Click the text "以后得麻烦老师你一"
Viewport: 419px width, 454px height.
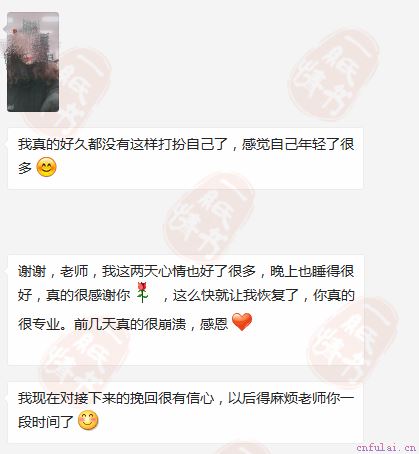point(291,398)
